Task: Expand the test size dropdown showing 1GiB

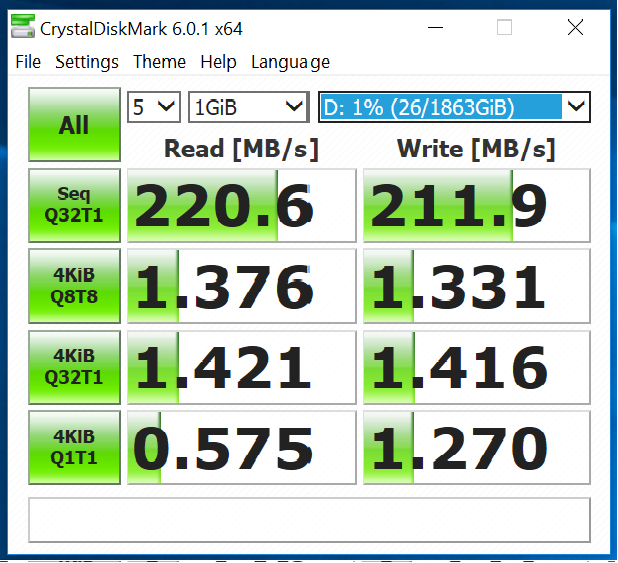Action: pos(249,107)
